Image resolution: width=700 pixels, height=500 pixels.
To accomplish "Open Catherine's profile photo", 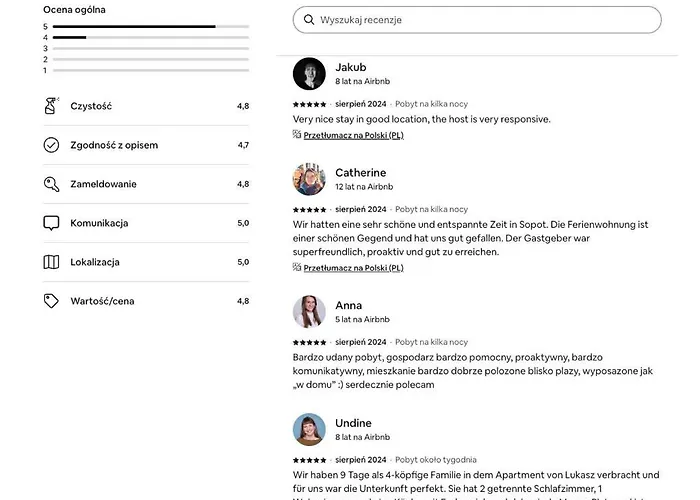I will tap(309, 179).
